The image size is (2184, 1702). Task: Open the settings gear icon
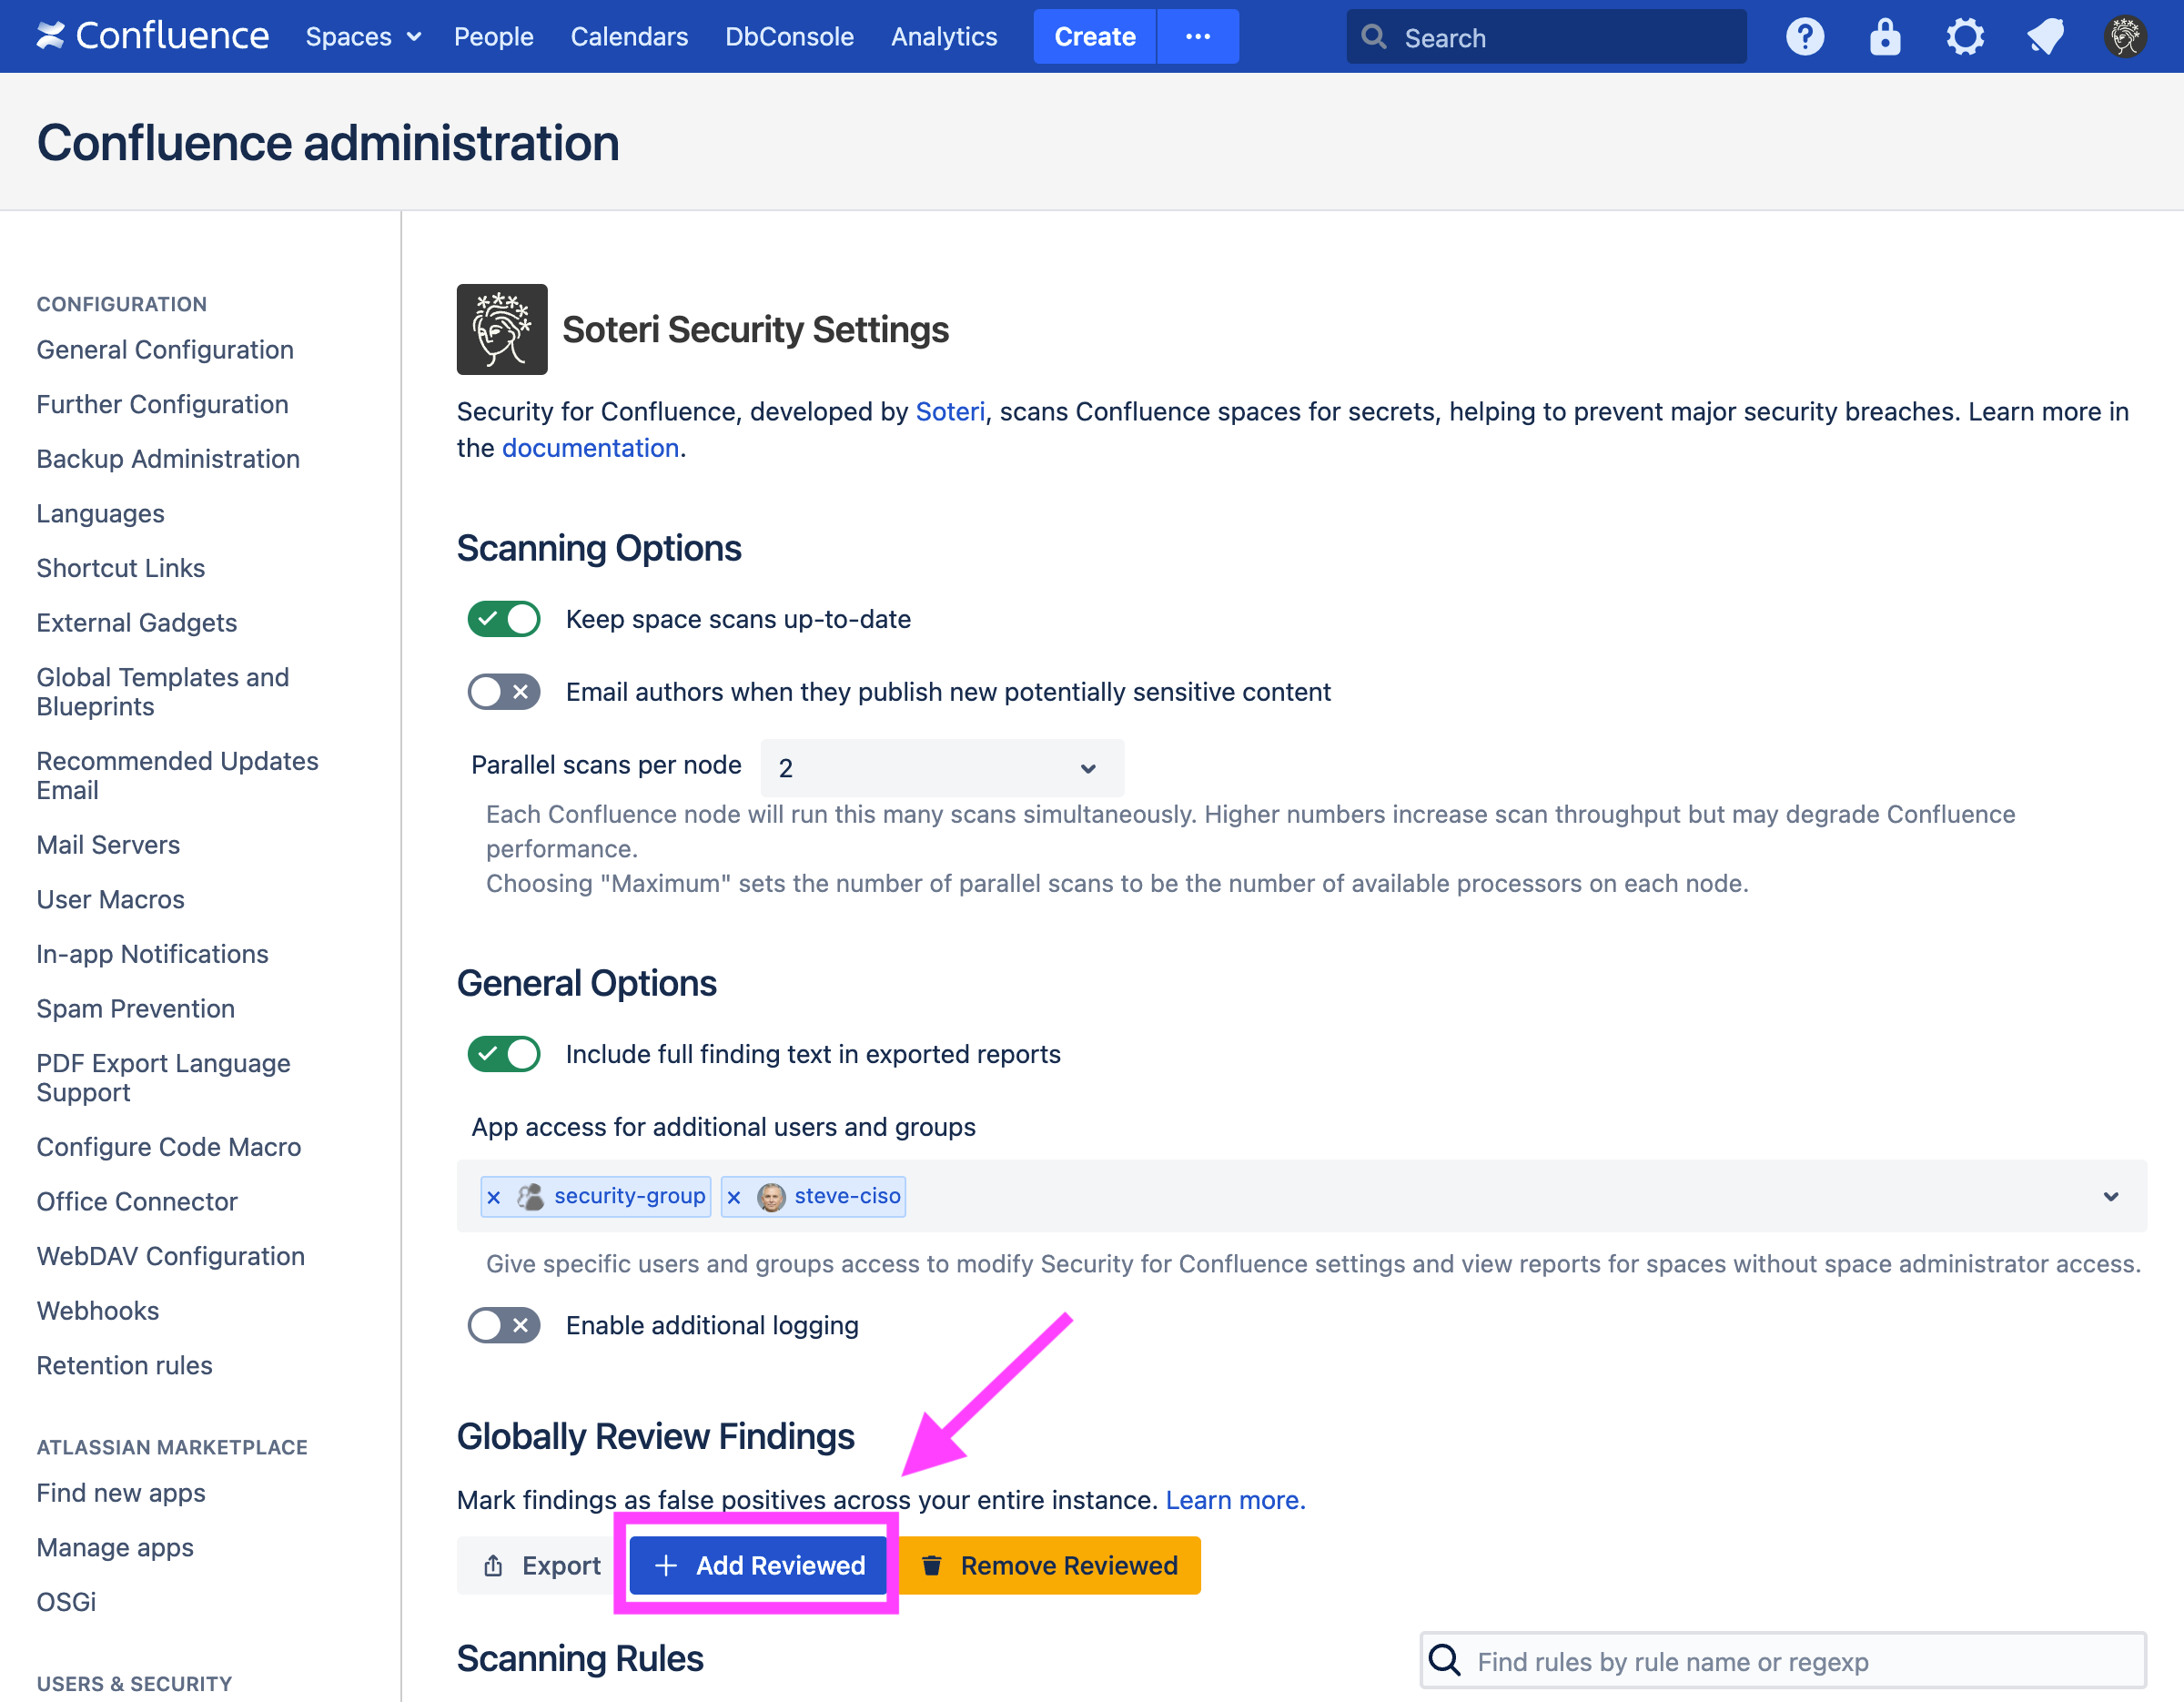pos(1965,36)
